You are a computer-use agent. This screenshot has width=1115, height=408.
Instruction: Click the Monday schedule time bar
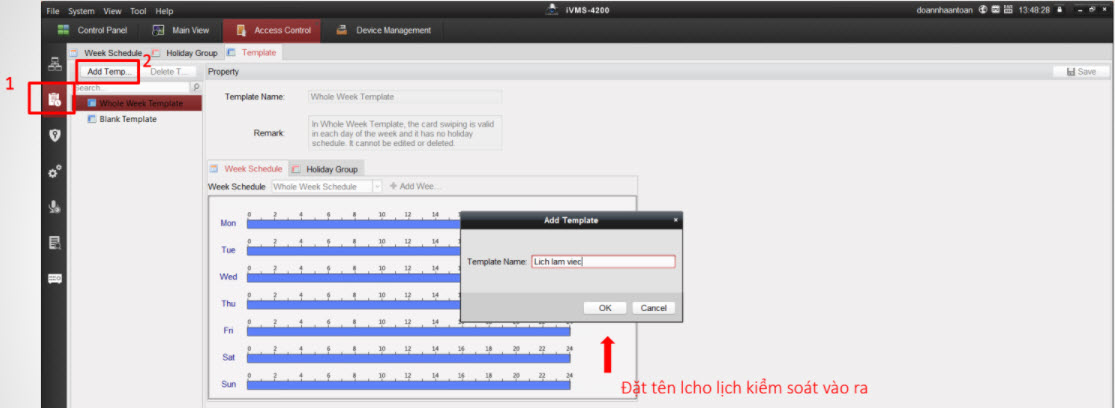(x=350, y=224)
